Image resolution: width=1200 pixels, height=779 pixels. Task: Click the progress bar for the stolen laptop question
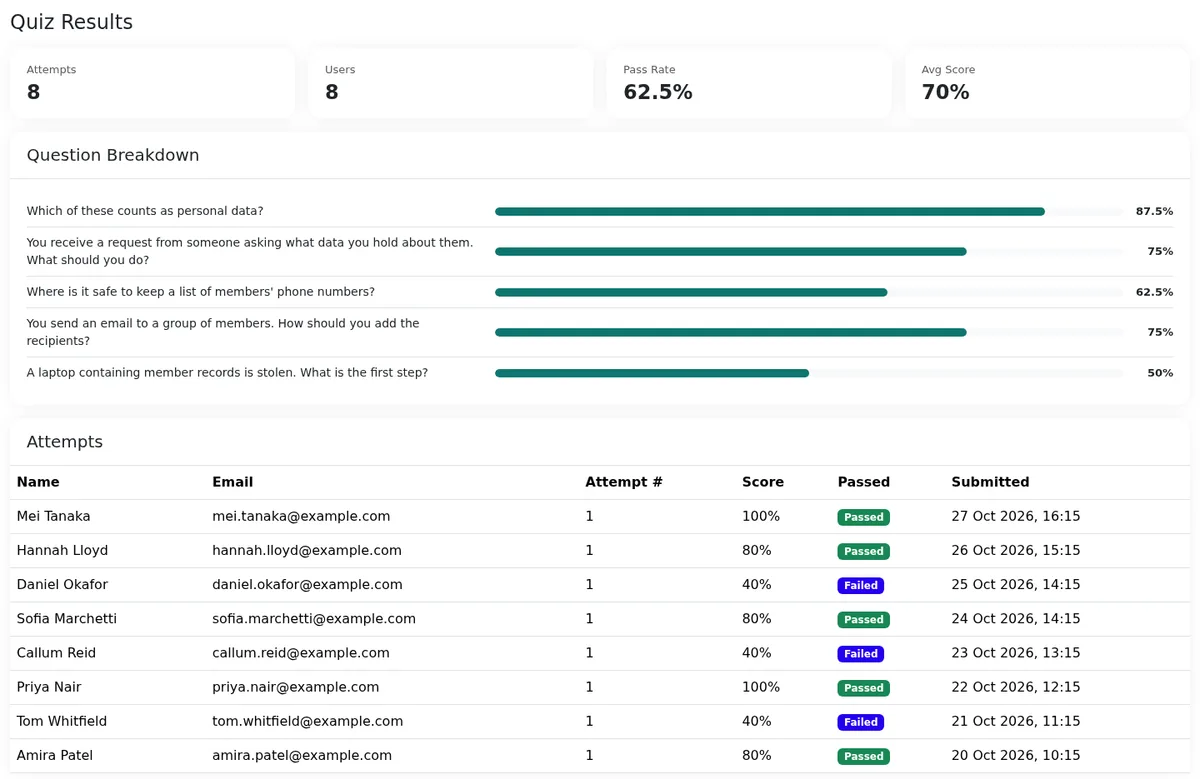pyautogui.click(x=809, y=373)
